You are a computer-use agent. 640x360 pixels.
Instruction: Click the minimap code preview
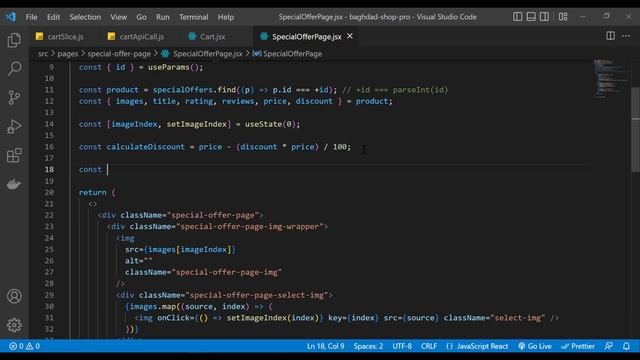(611, 79)
